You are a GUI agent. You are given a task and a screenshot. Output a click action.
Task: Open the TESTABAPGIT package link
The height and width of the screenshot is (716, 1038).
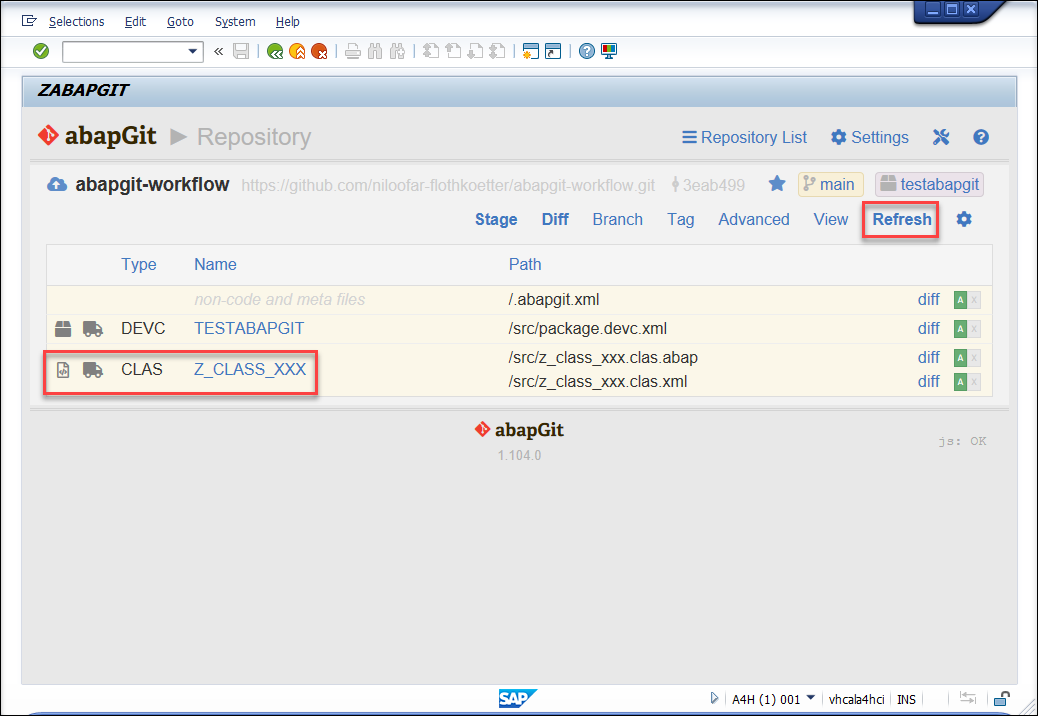[249, 328]
